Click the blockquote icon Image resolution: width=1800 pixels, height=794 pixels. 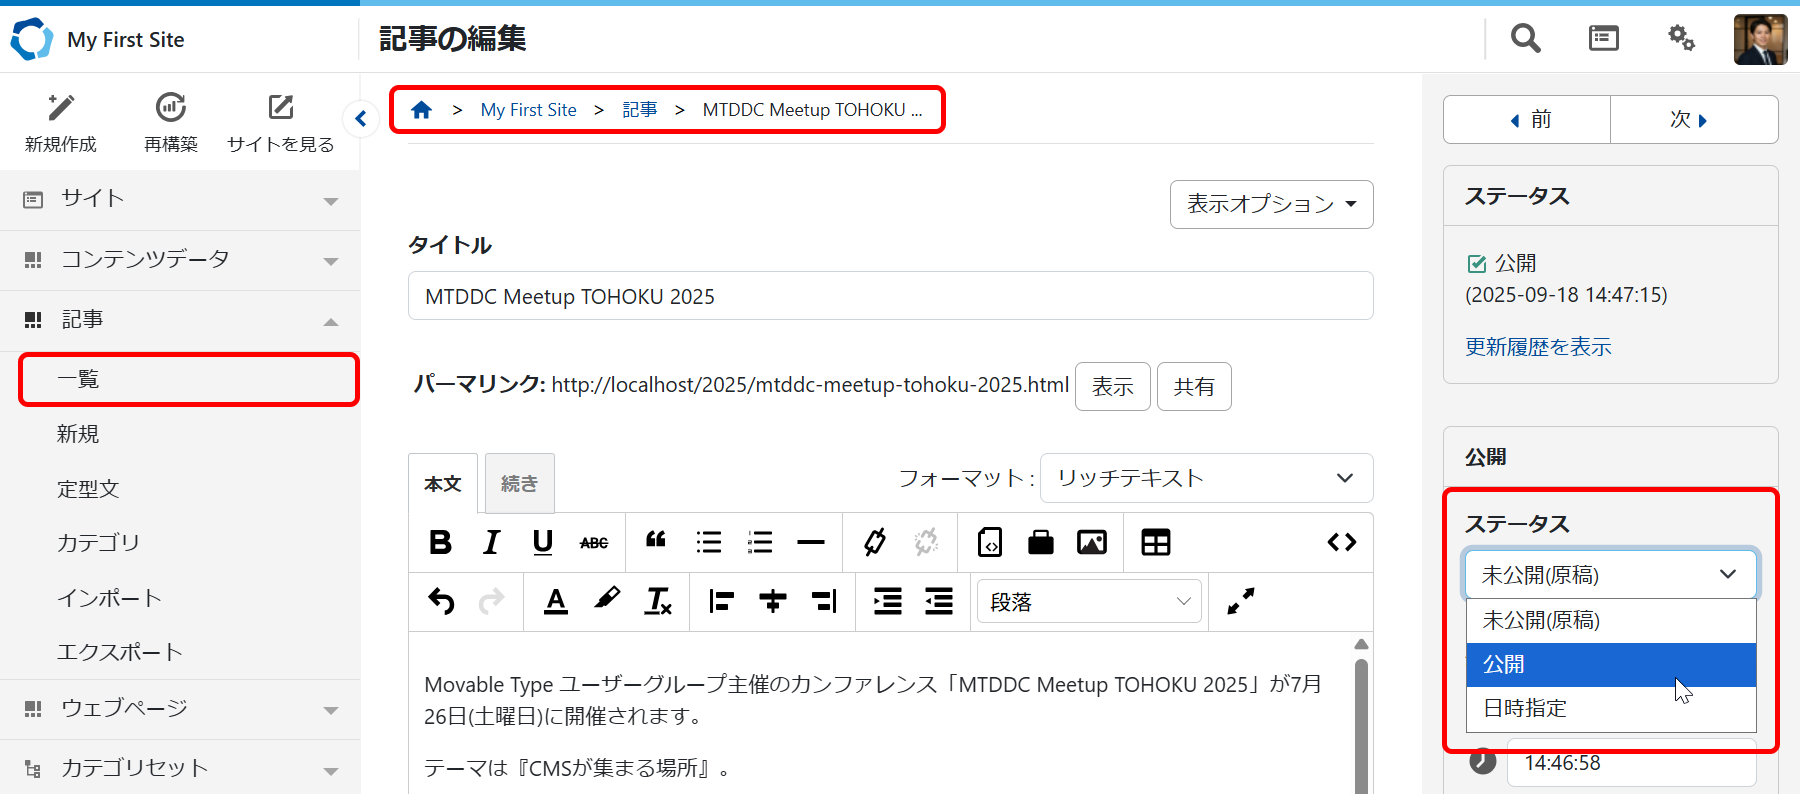(656, 542)
